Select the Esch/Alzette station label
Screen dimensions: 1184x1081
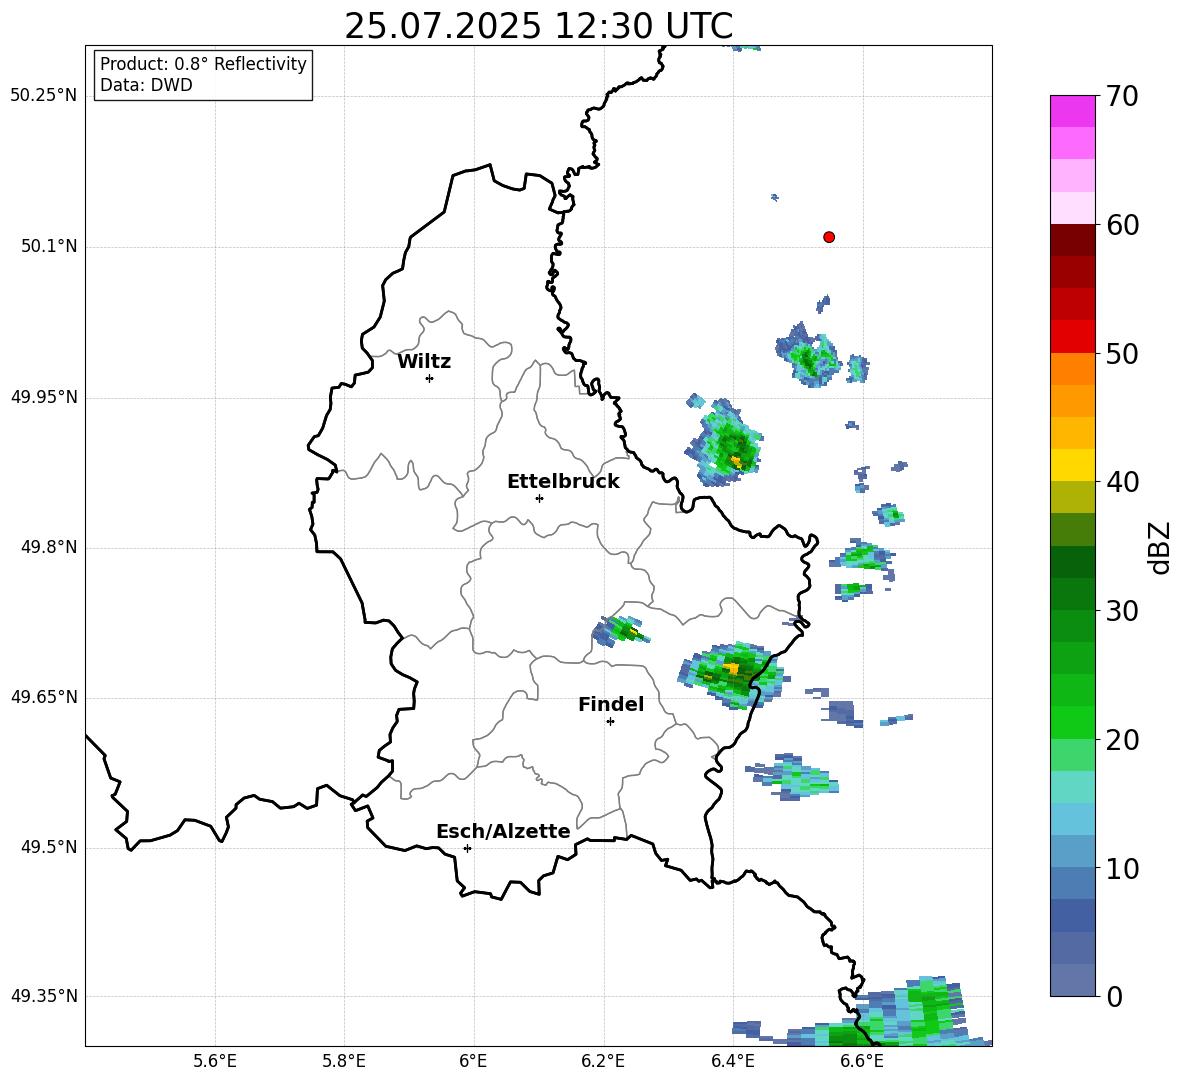click(503, 831)
